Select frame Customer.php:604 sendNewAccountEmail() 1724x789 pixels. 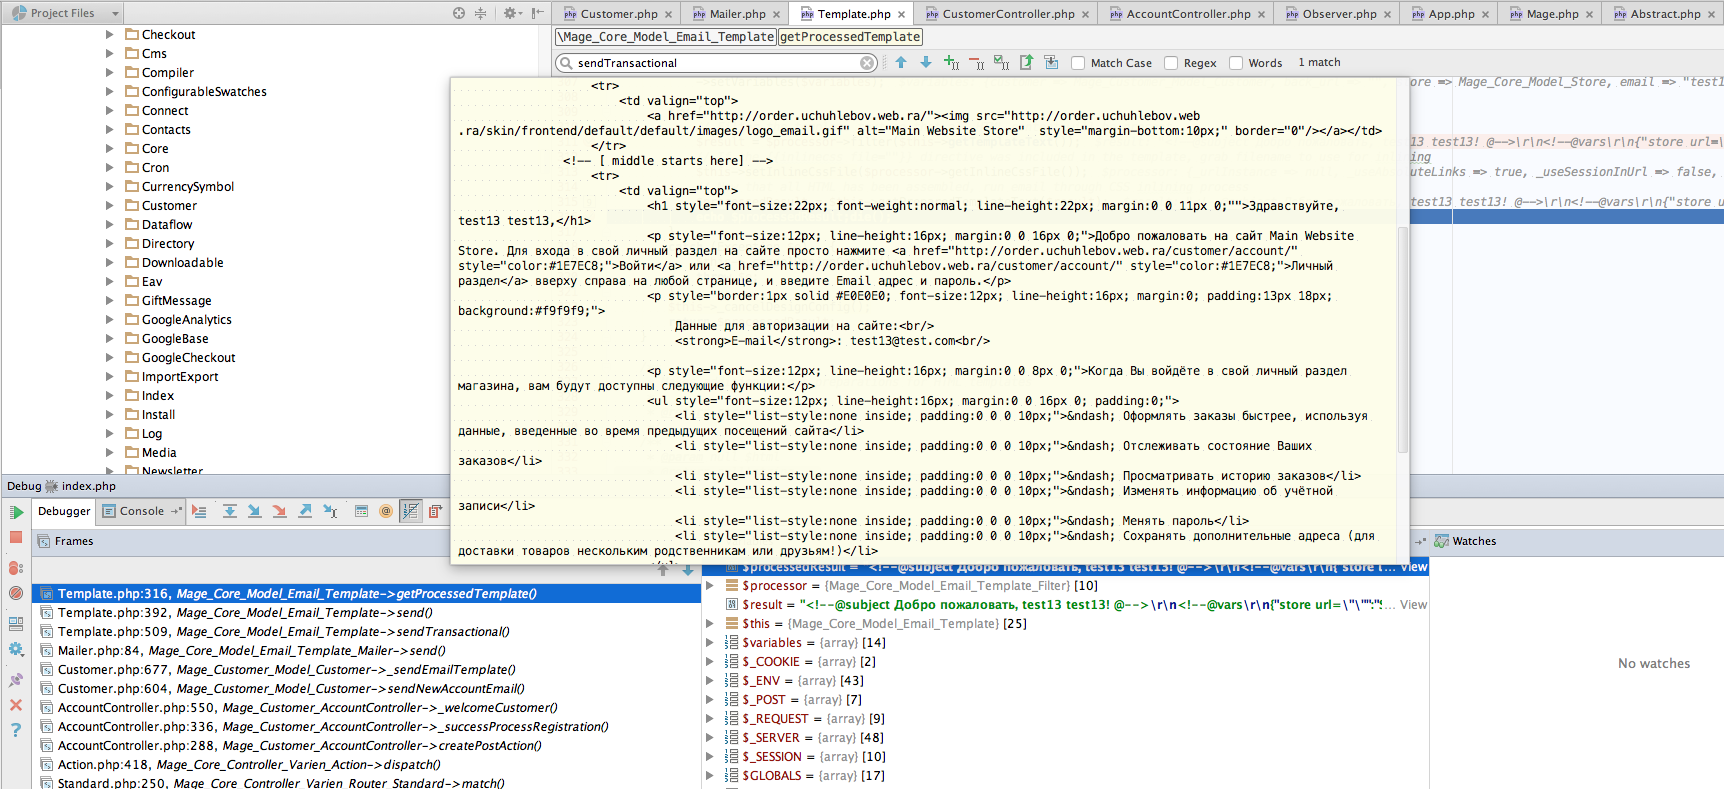point(366,688)
